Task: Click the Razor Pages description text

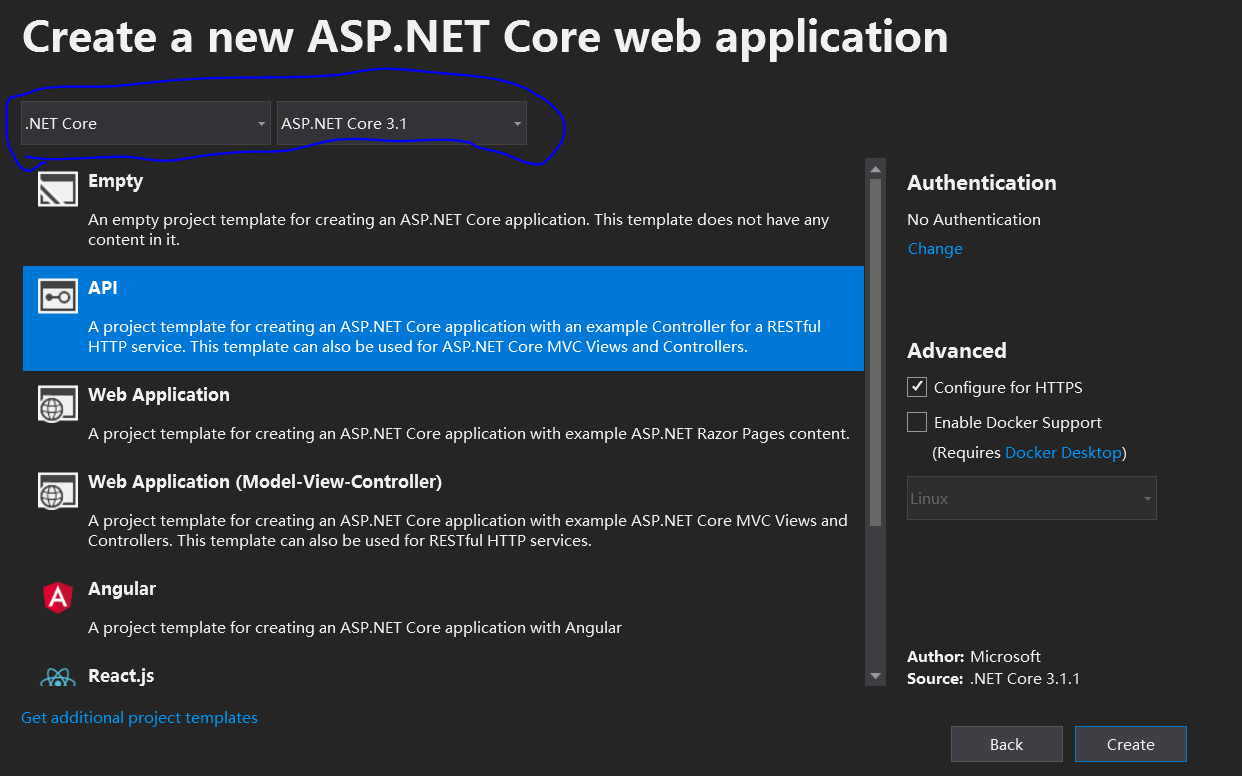Action: coord(469,434)
